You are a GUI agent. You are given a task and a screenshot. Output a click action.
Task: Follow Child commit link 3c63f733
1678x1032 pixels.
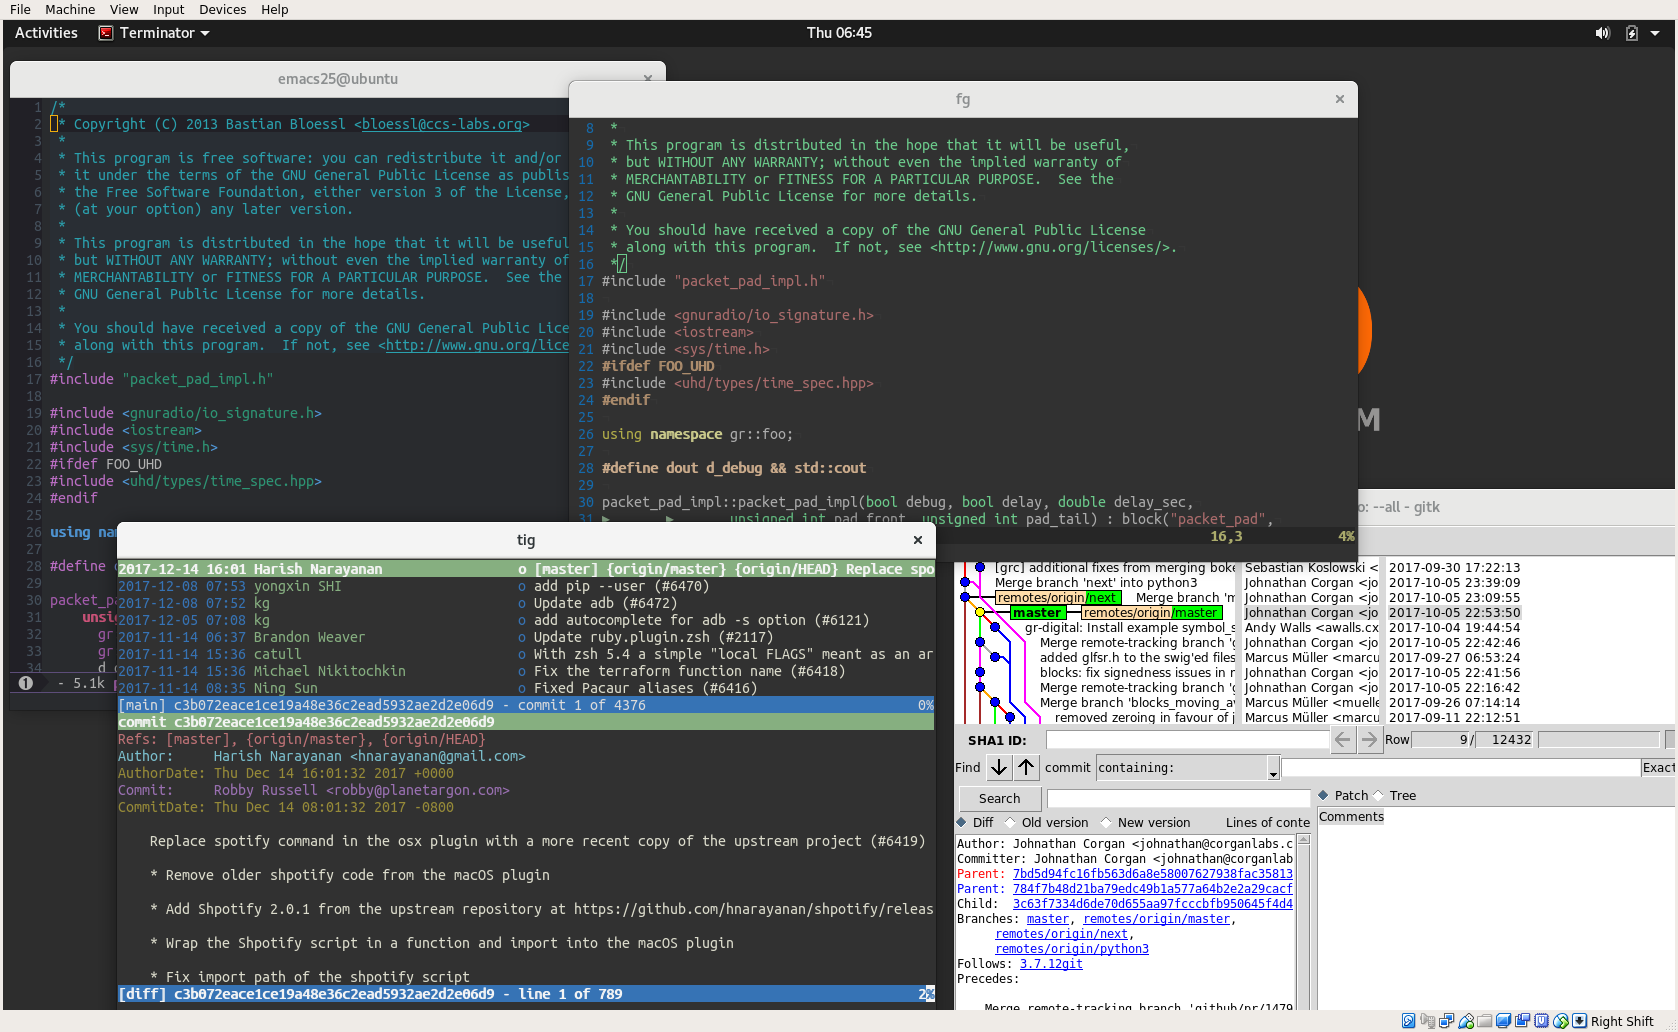pyautogui.click(x=1153, y=904)
